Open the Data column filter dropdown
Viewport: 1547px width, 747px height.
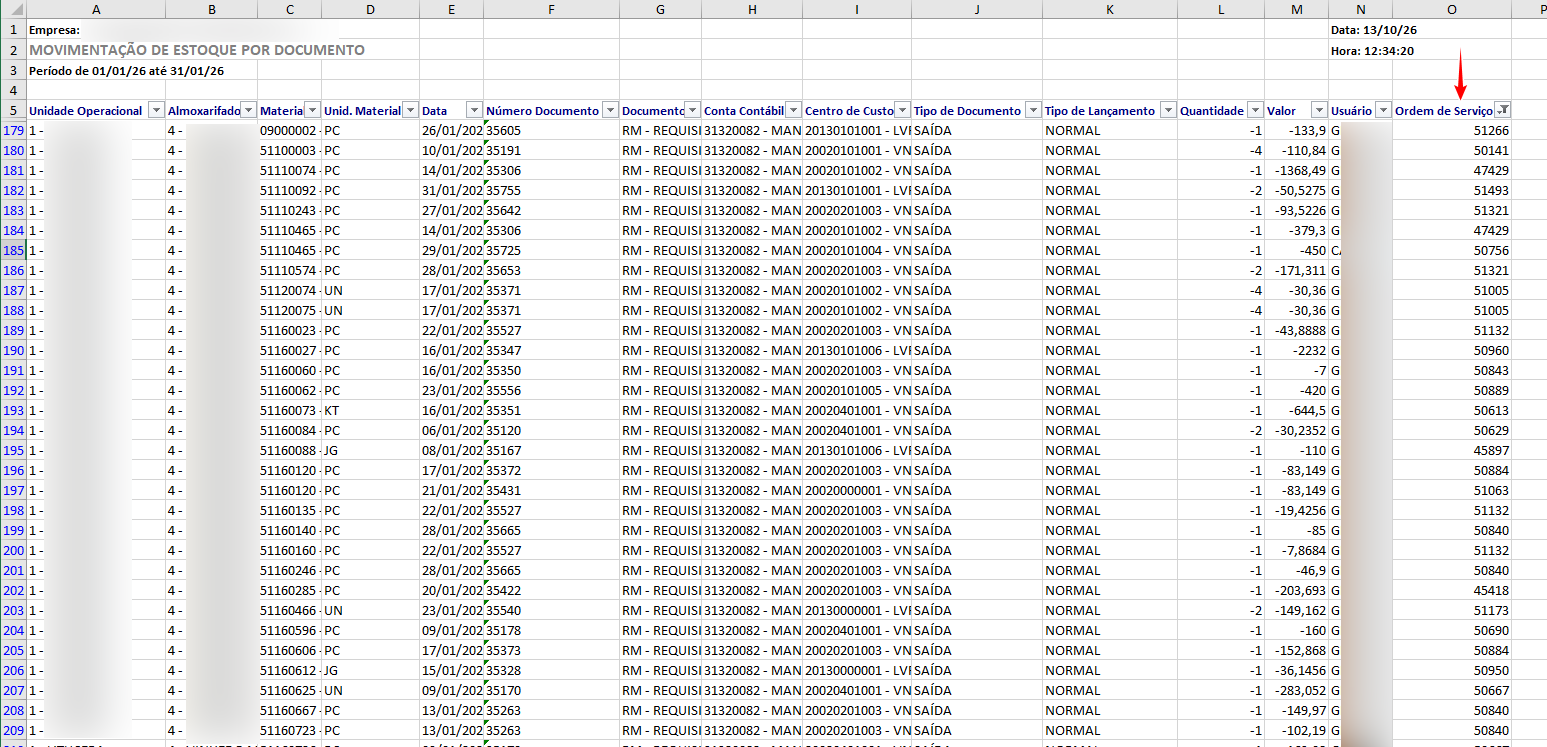(x=474, y=111)
